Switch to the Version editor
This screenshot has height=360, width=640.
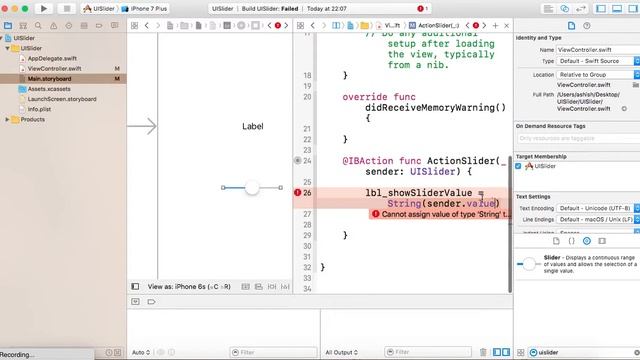[580, 9]
